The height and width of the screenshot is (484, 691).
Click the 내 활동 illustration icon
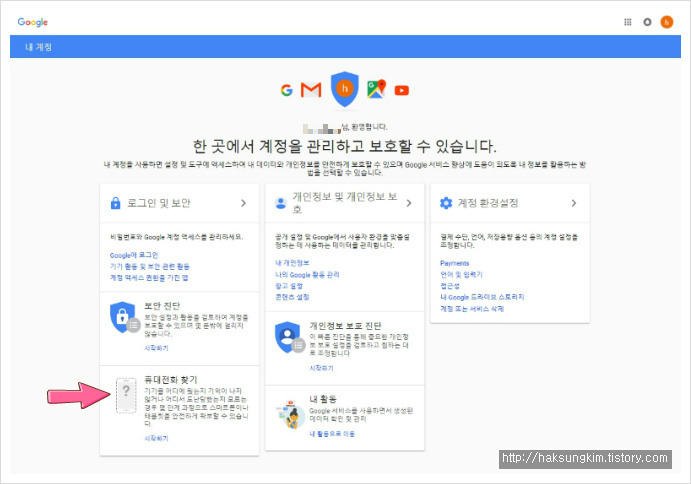(291, 415)
